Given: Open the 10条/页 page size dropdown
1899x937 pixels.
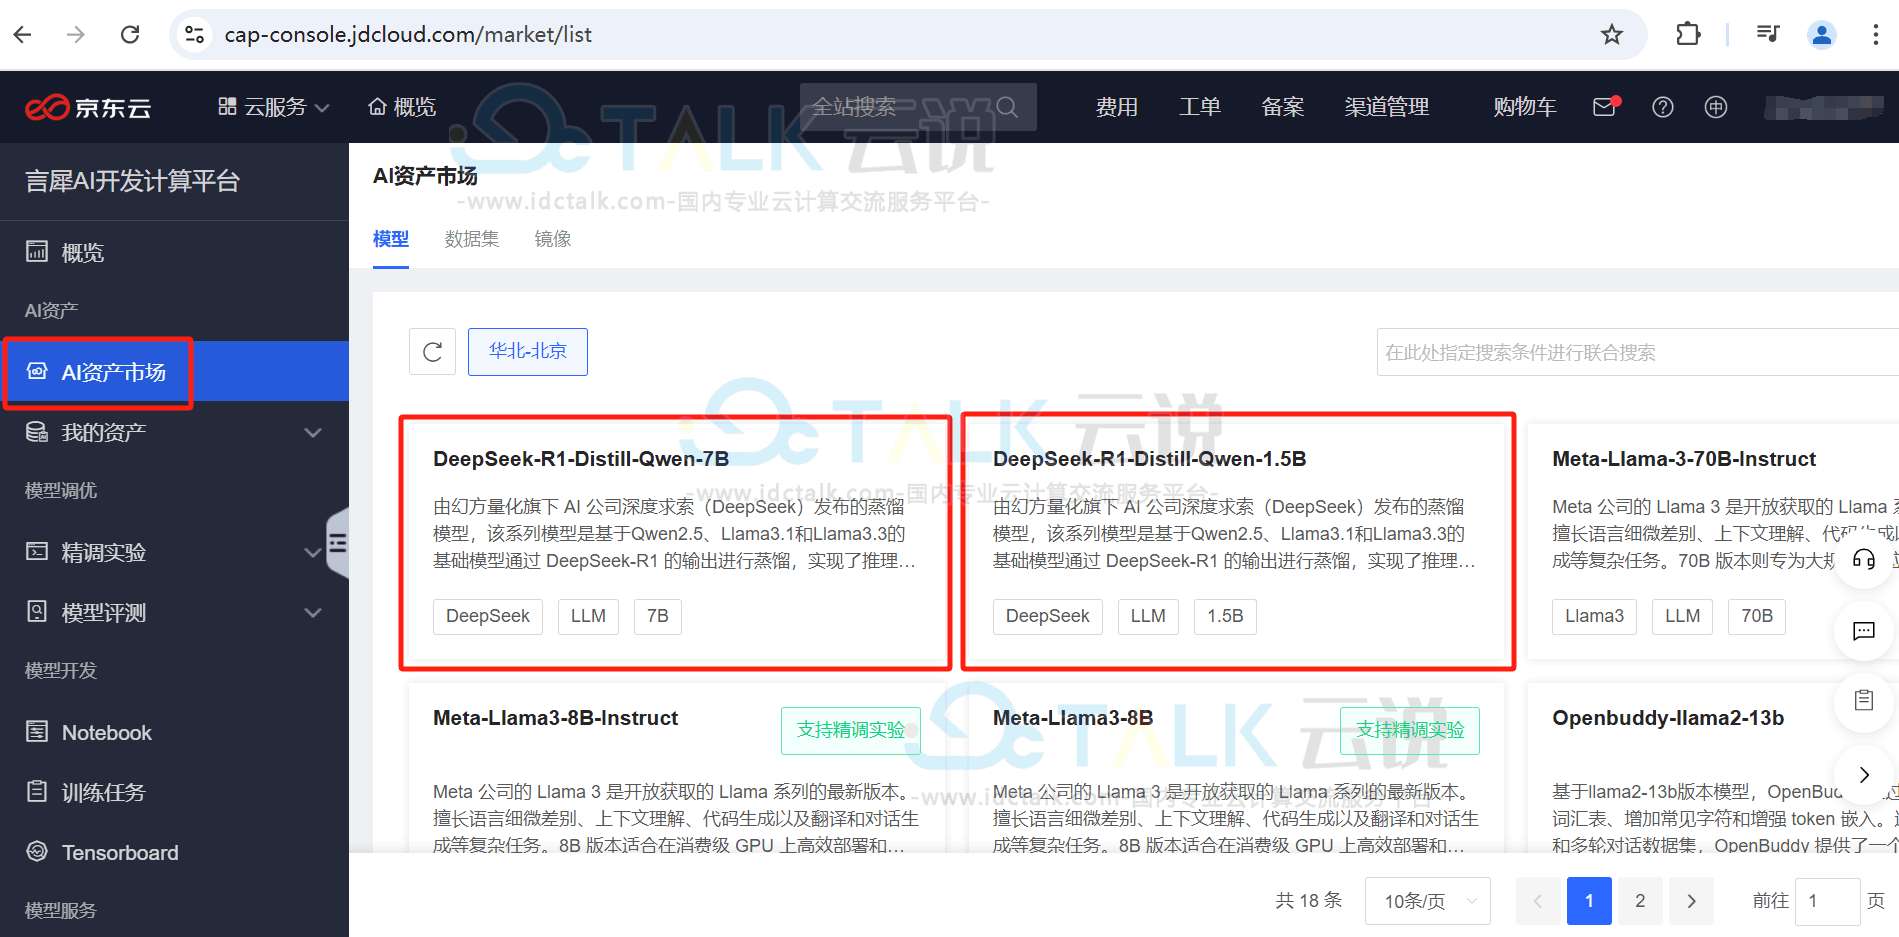Looking at the screenshot, I should tap(1428, 901).
